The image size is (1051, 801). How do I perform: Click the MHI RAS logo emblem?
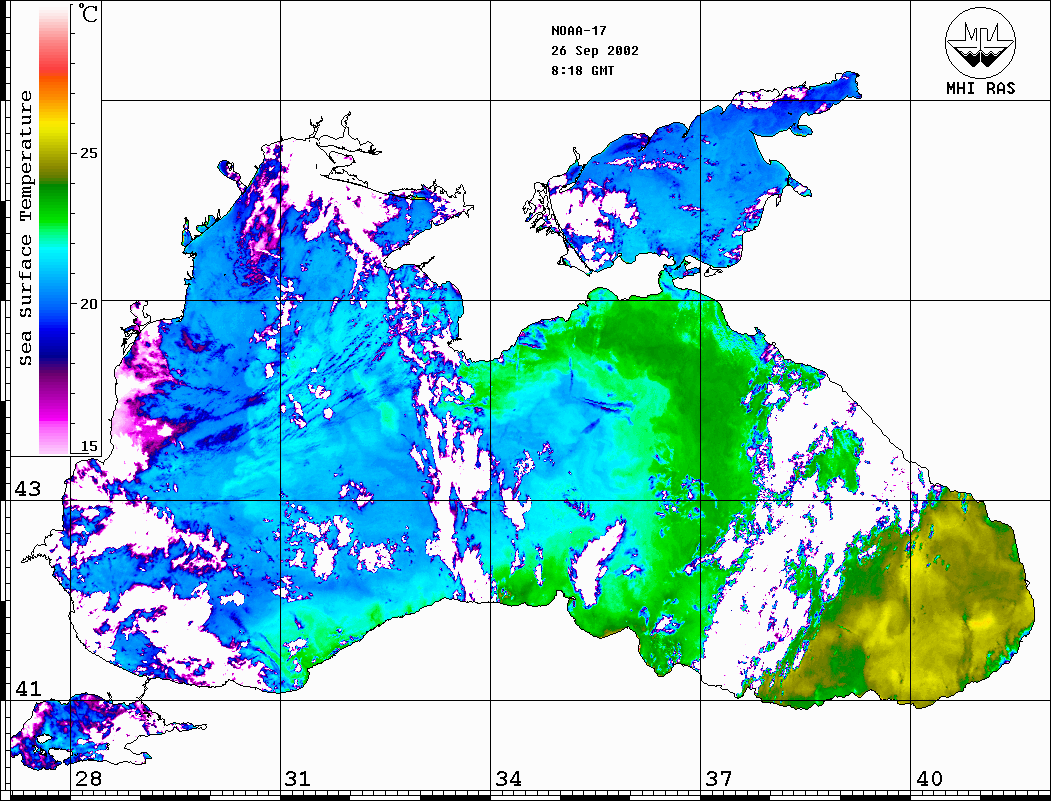point(981,42)
